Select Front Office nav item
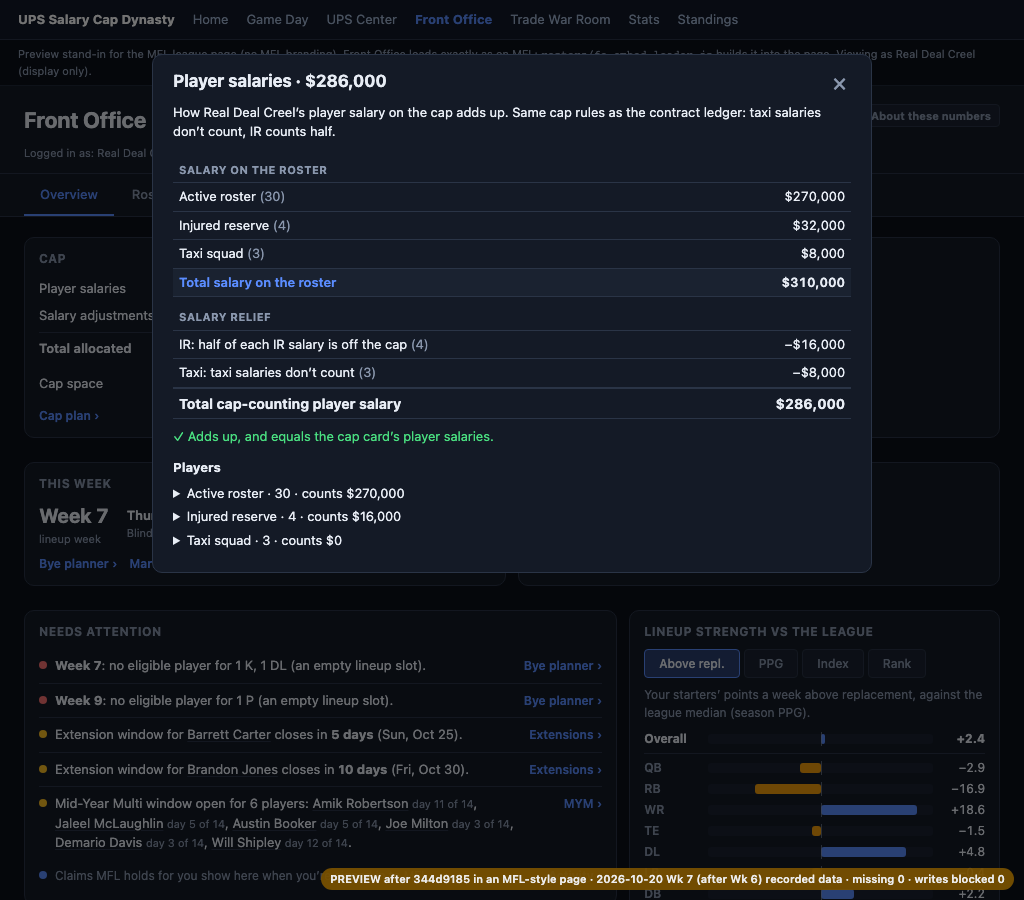Screen dimensions: 1024x900 [x=453, y=20]
